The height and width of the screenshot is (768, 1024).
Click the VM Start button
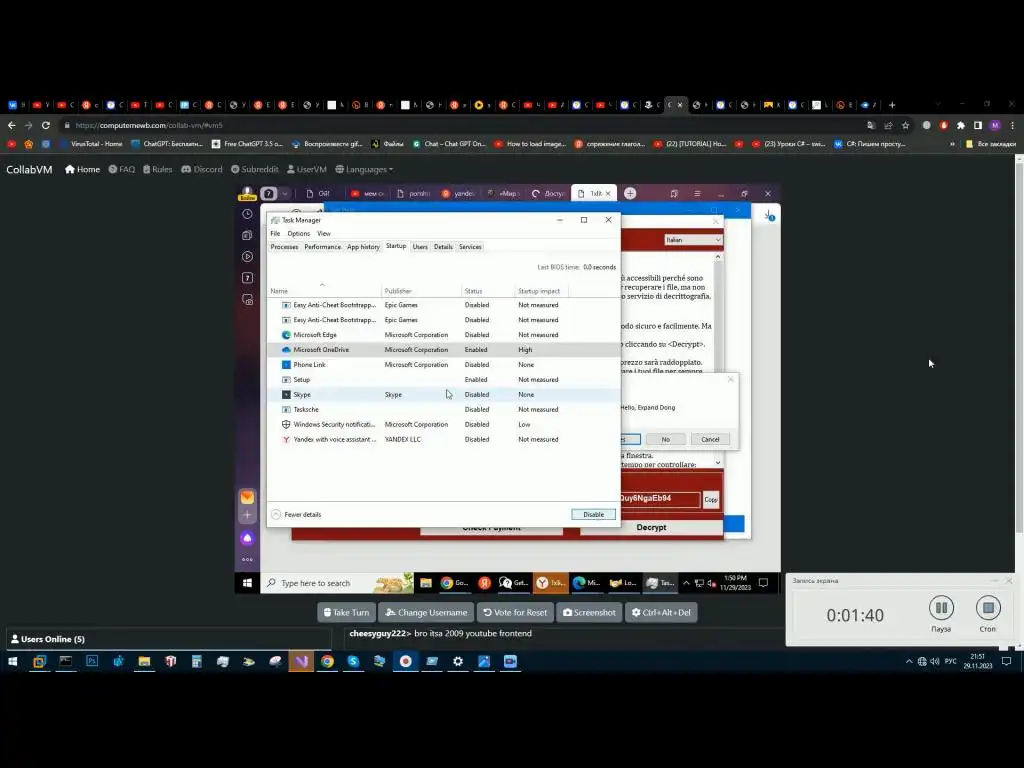click(x=247, y=583)
